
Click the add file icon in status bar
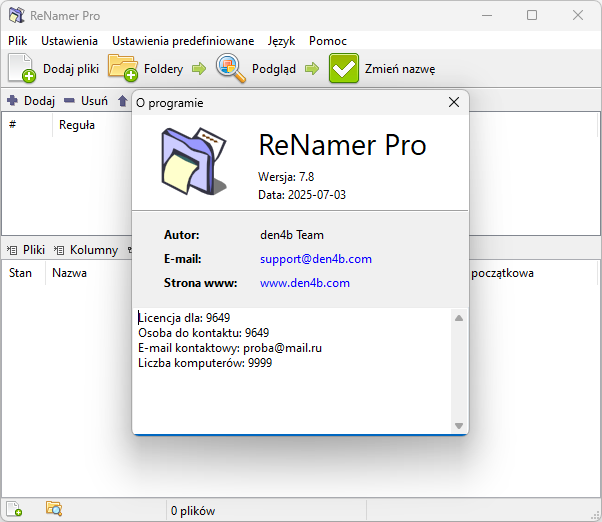click(15, 509)
